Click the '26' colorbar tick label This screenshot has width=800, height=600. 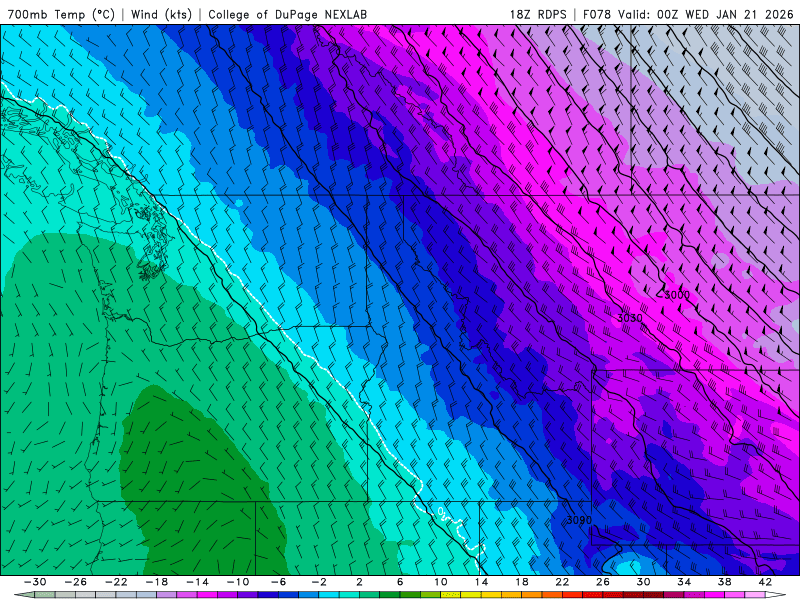click(x=603, y=582)
